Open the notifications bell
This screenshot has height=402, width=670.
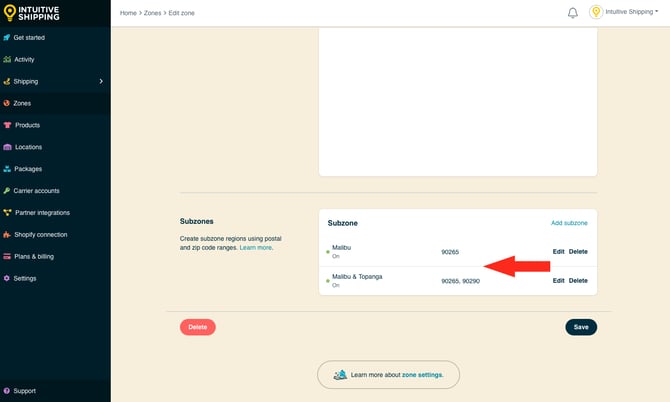(573, 13)
